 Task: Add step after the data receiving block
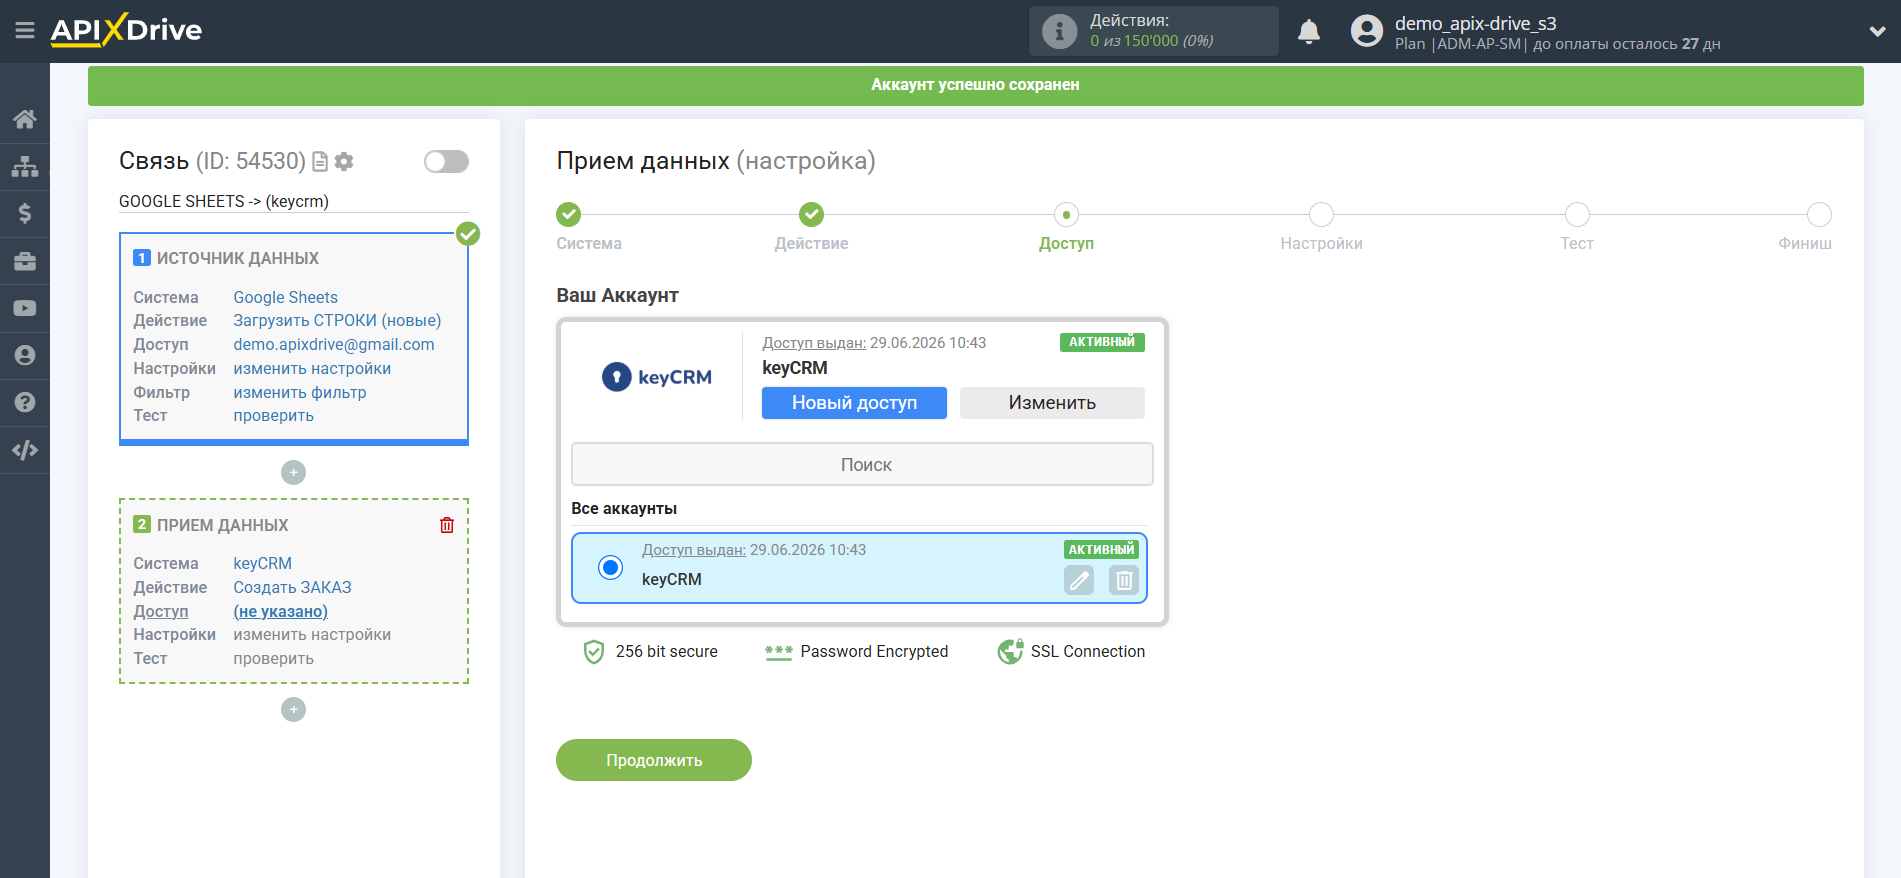(x=293, y=709)
